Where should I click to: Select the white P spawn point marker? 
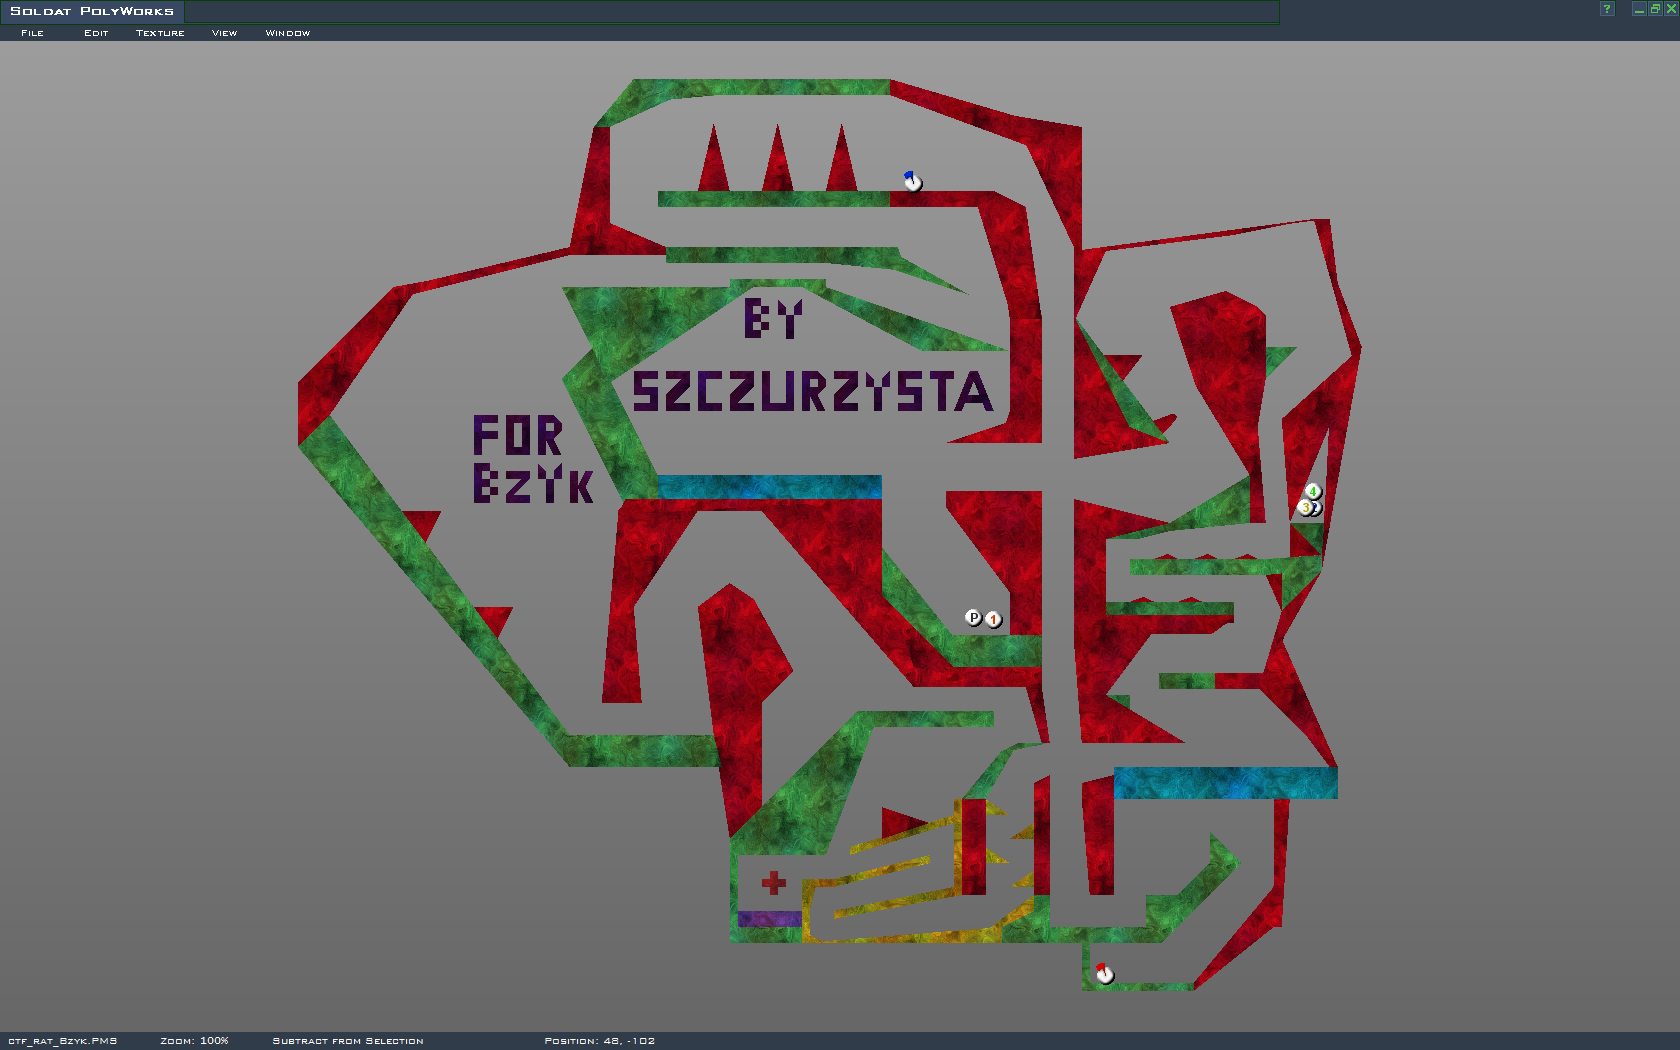pos(973,618)
